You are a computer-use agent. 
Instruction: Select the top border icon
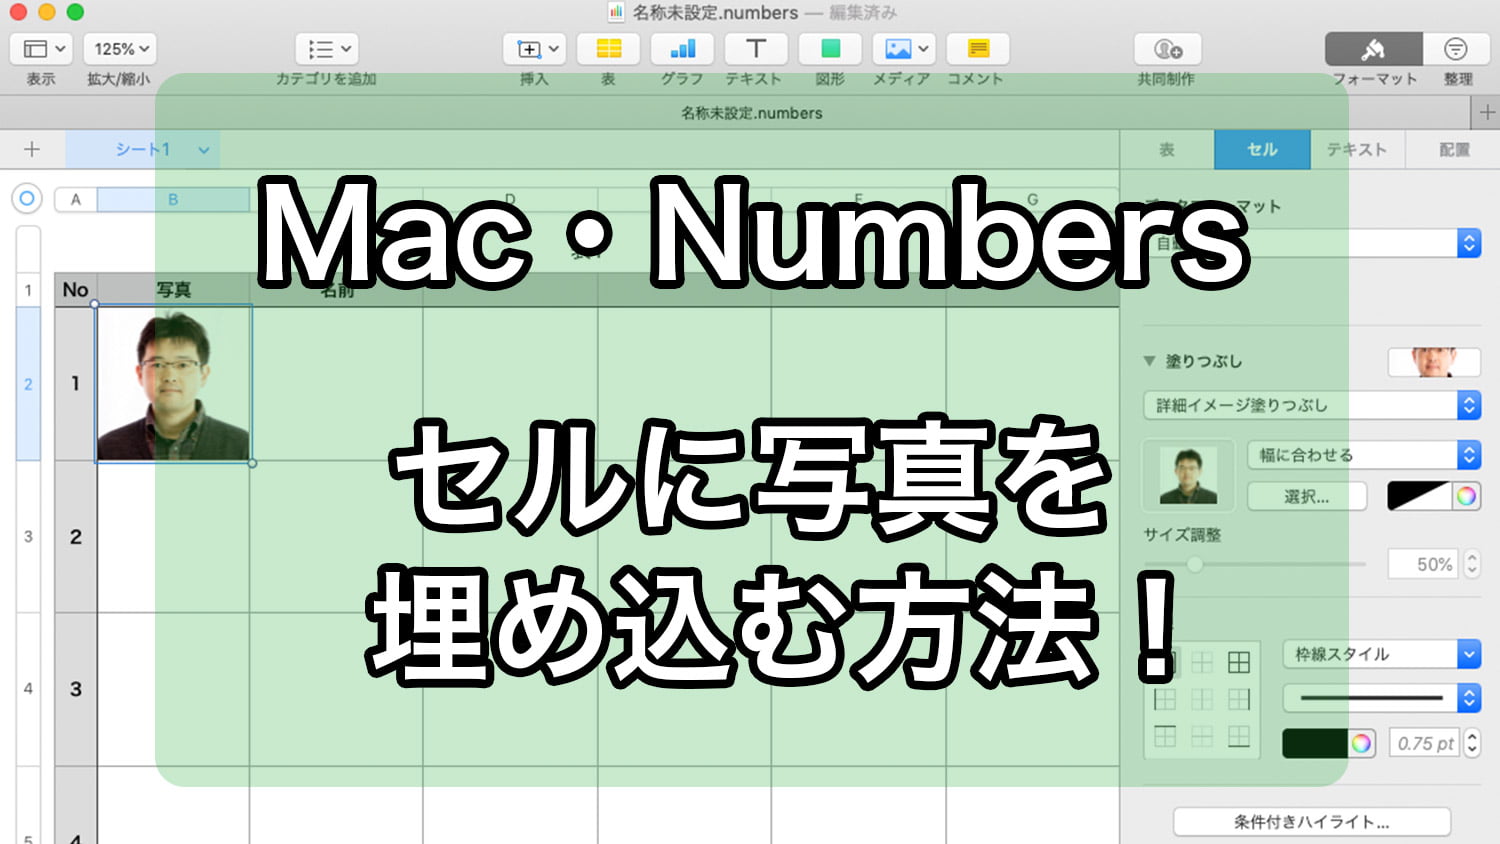point(1165,736)
